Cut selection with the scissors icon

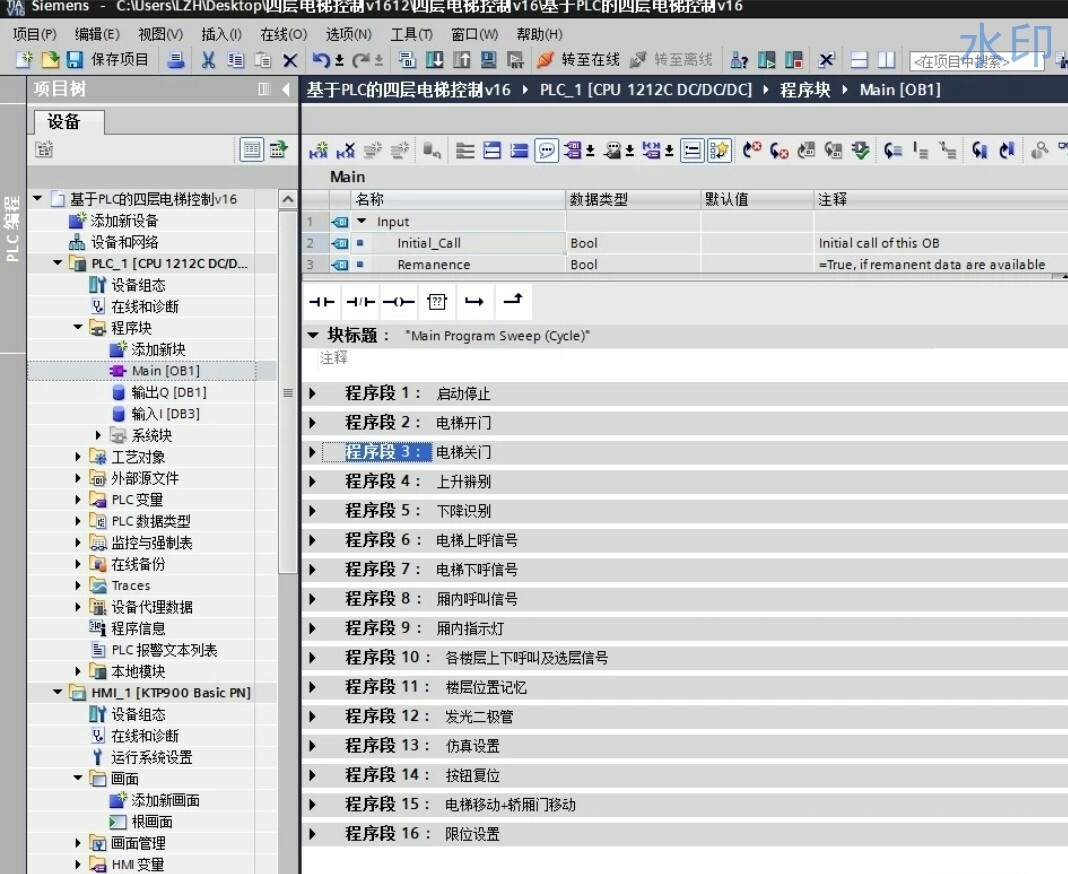208,60
